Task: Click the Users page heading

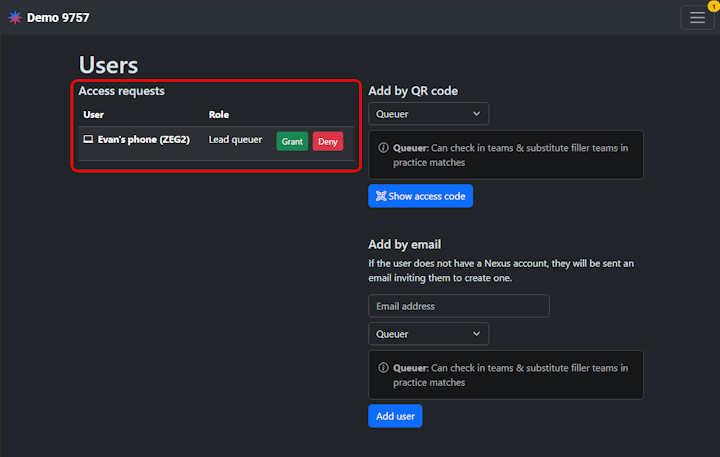Action: (x=108, y=65)
